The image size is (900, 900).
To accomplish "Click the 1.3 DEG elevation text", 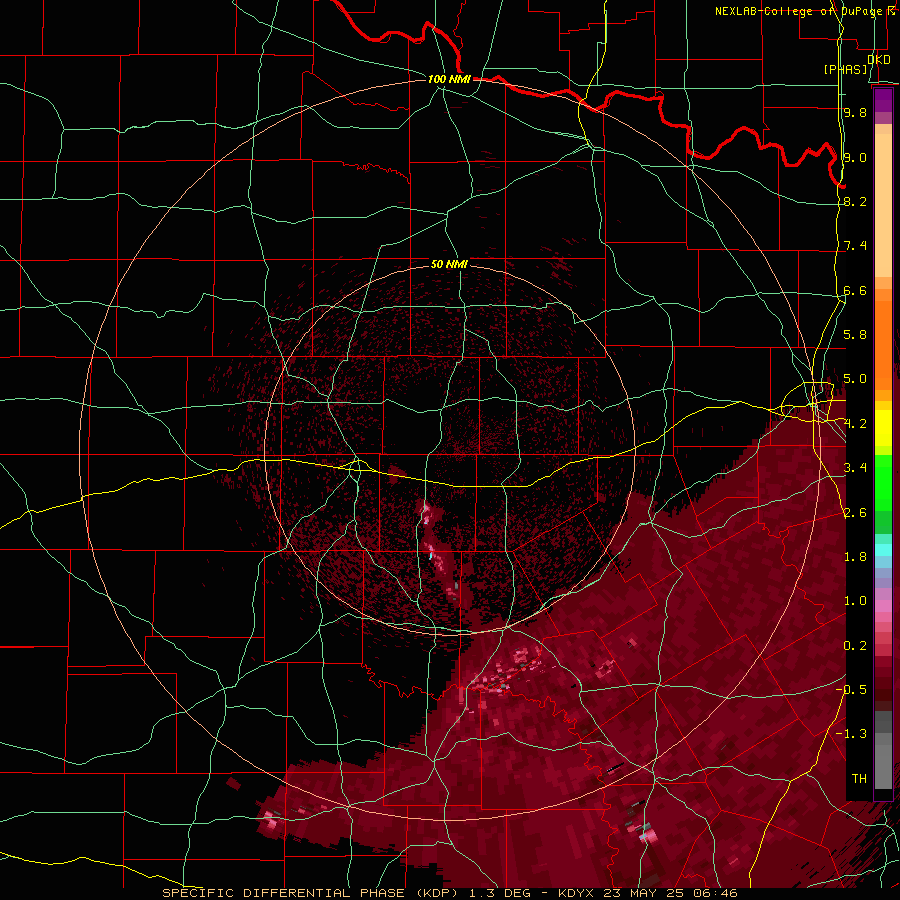I will pyautogui.click(x=498, y=893).
